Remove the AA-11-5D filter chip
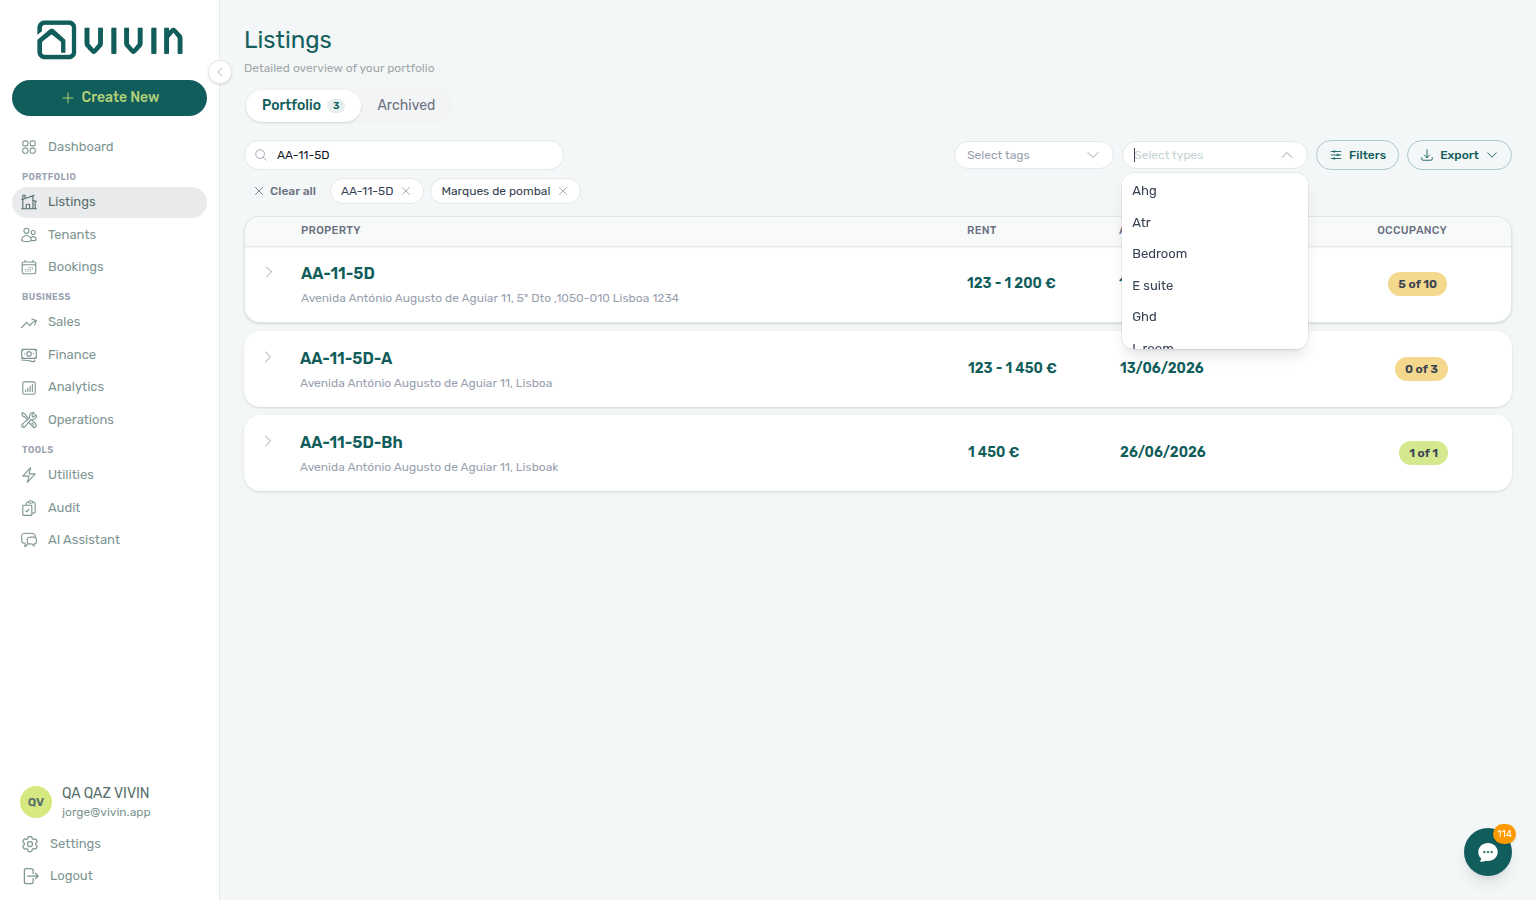Screen dimensions: 1536x900 406,191
